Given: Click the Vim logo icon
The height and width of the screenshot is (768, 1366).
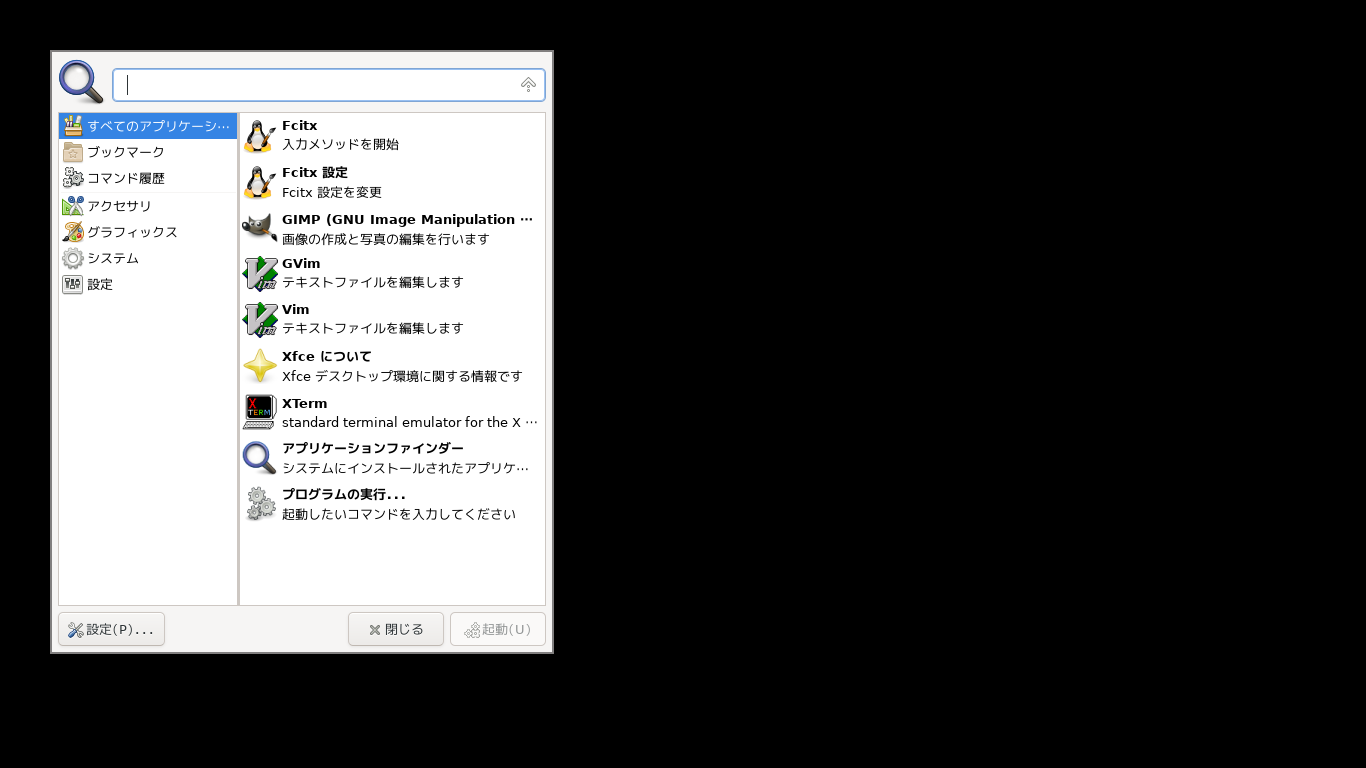Looking at the screenshot, I should click(x=260, y=320).
